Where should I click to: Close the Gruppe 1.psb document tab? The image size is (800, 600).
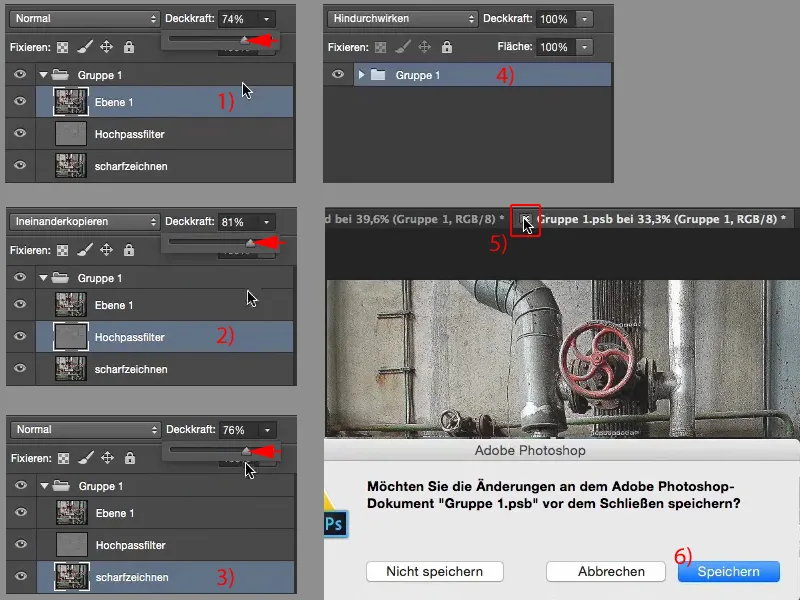point(524,219)
